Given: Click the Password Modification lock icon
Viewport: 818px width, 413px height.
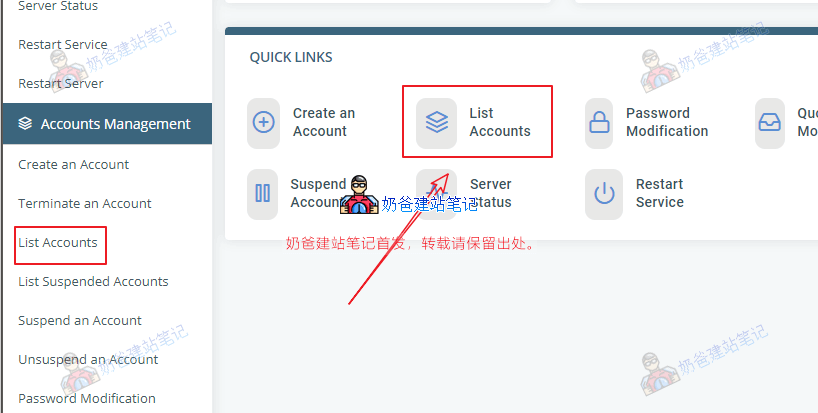Looking at the screenshot, I should 599,123.
